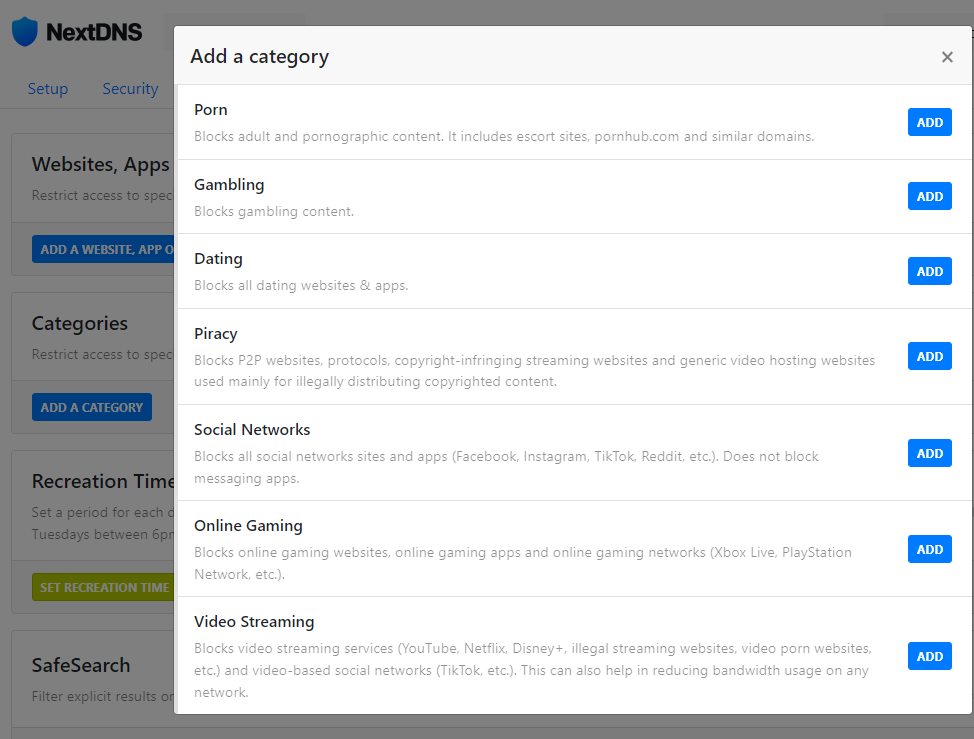
Task: Add the Video Streaming category
Action: point(929,656)
